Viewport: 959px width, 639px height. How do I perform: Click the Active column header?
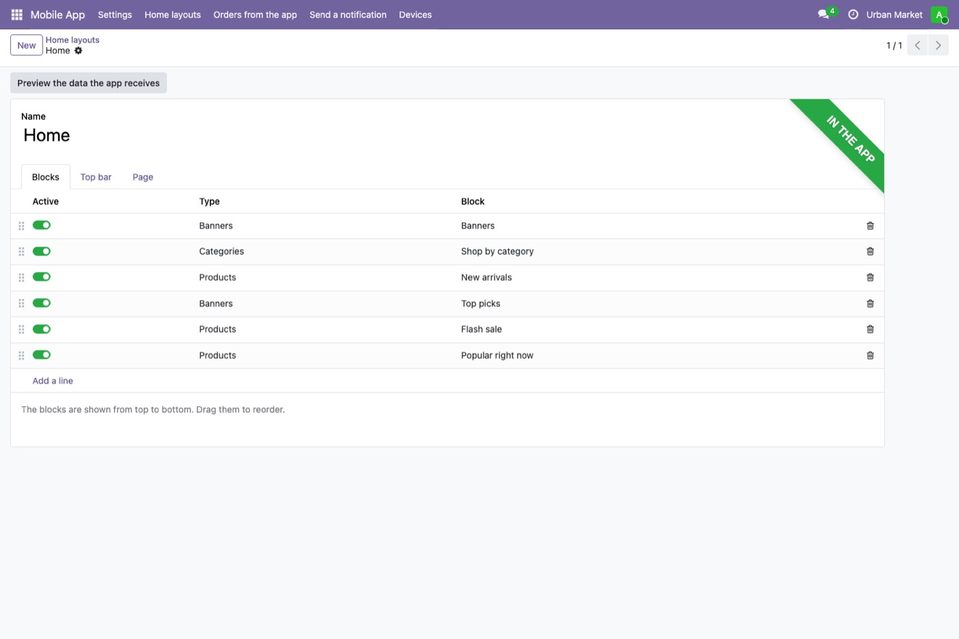pos(45,201)
